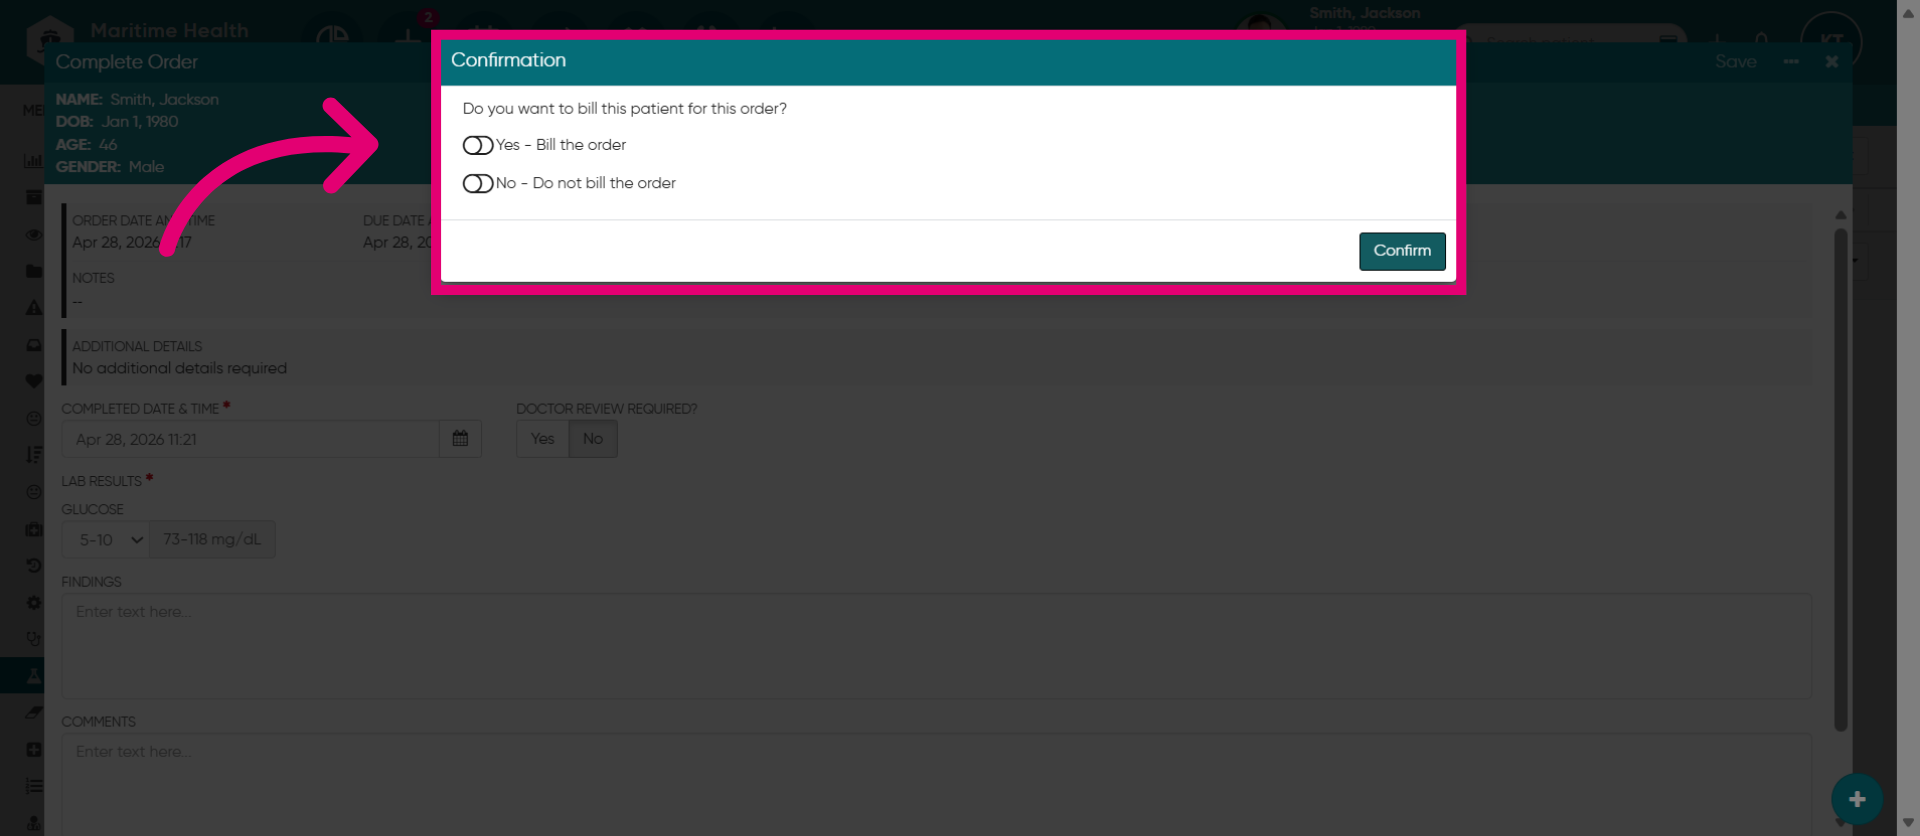1920x836 pixels.
Task: Click the floating plus action button
Action: pyautogui.click(x=1857, y=799)
